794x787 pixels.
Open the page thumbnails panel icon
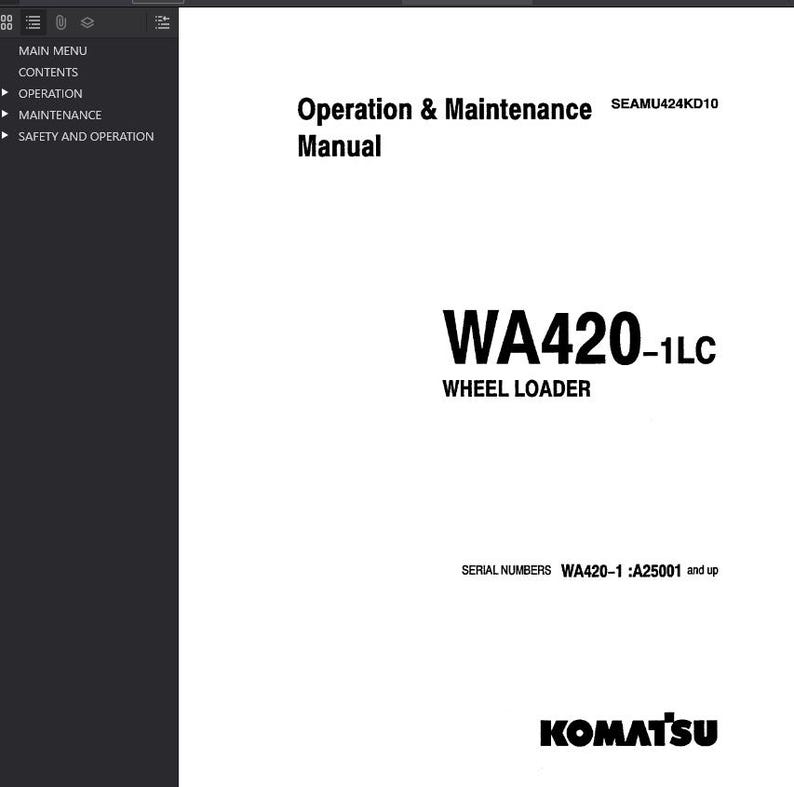[x=6, y=22]
